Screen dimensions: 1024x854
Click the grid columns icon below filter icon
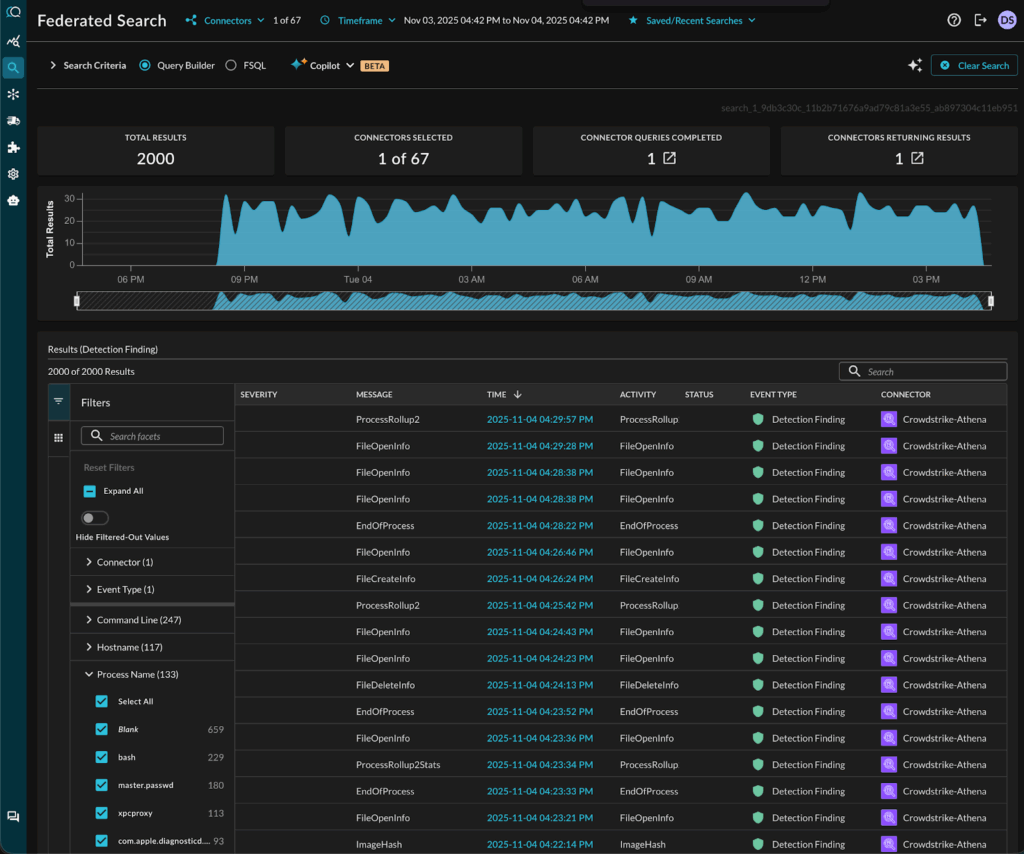click(x=58, y=438)
